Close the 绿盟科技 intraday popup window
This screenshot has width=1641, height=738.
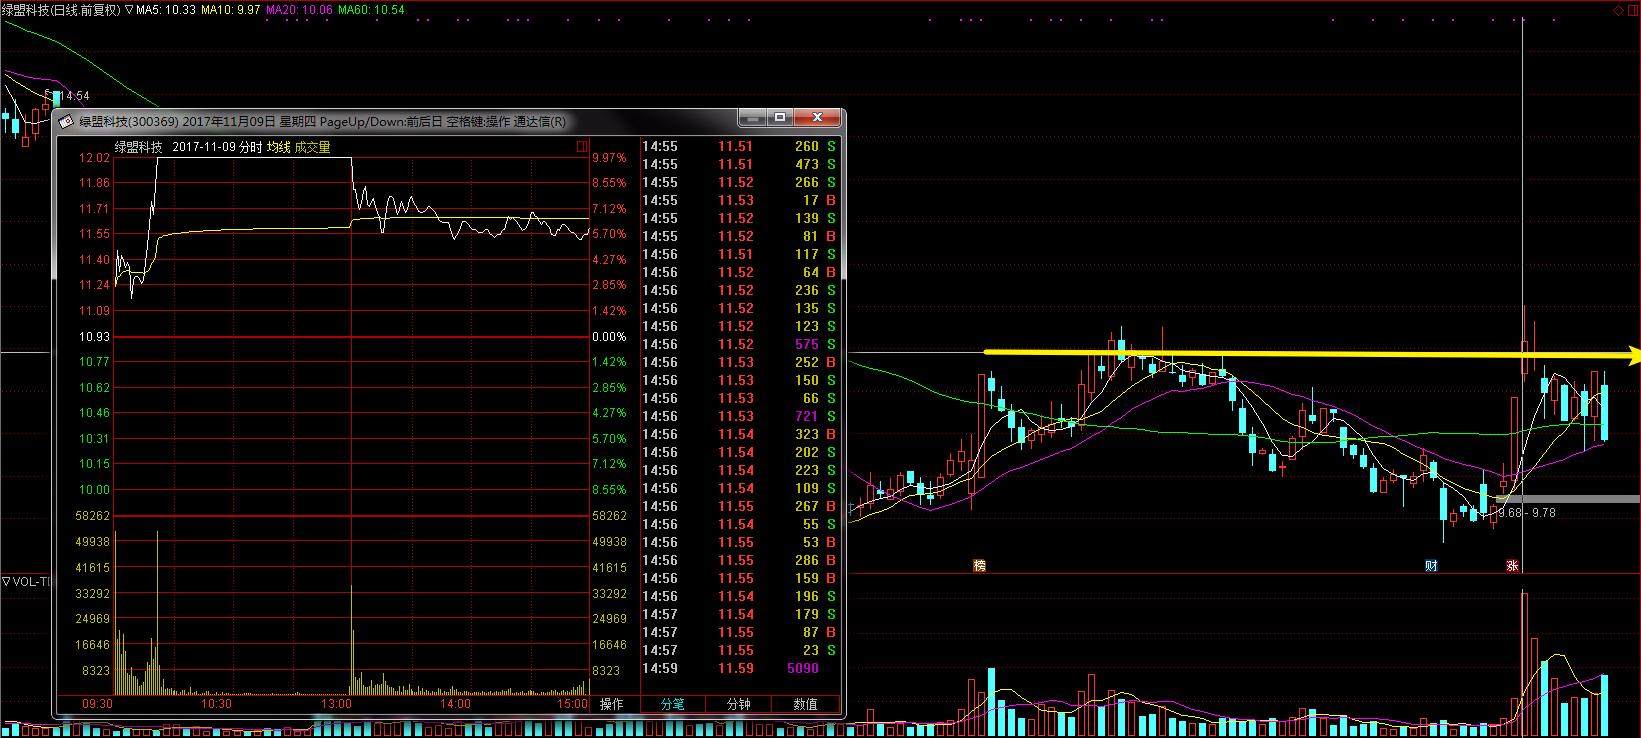click(x=818, y=117)
